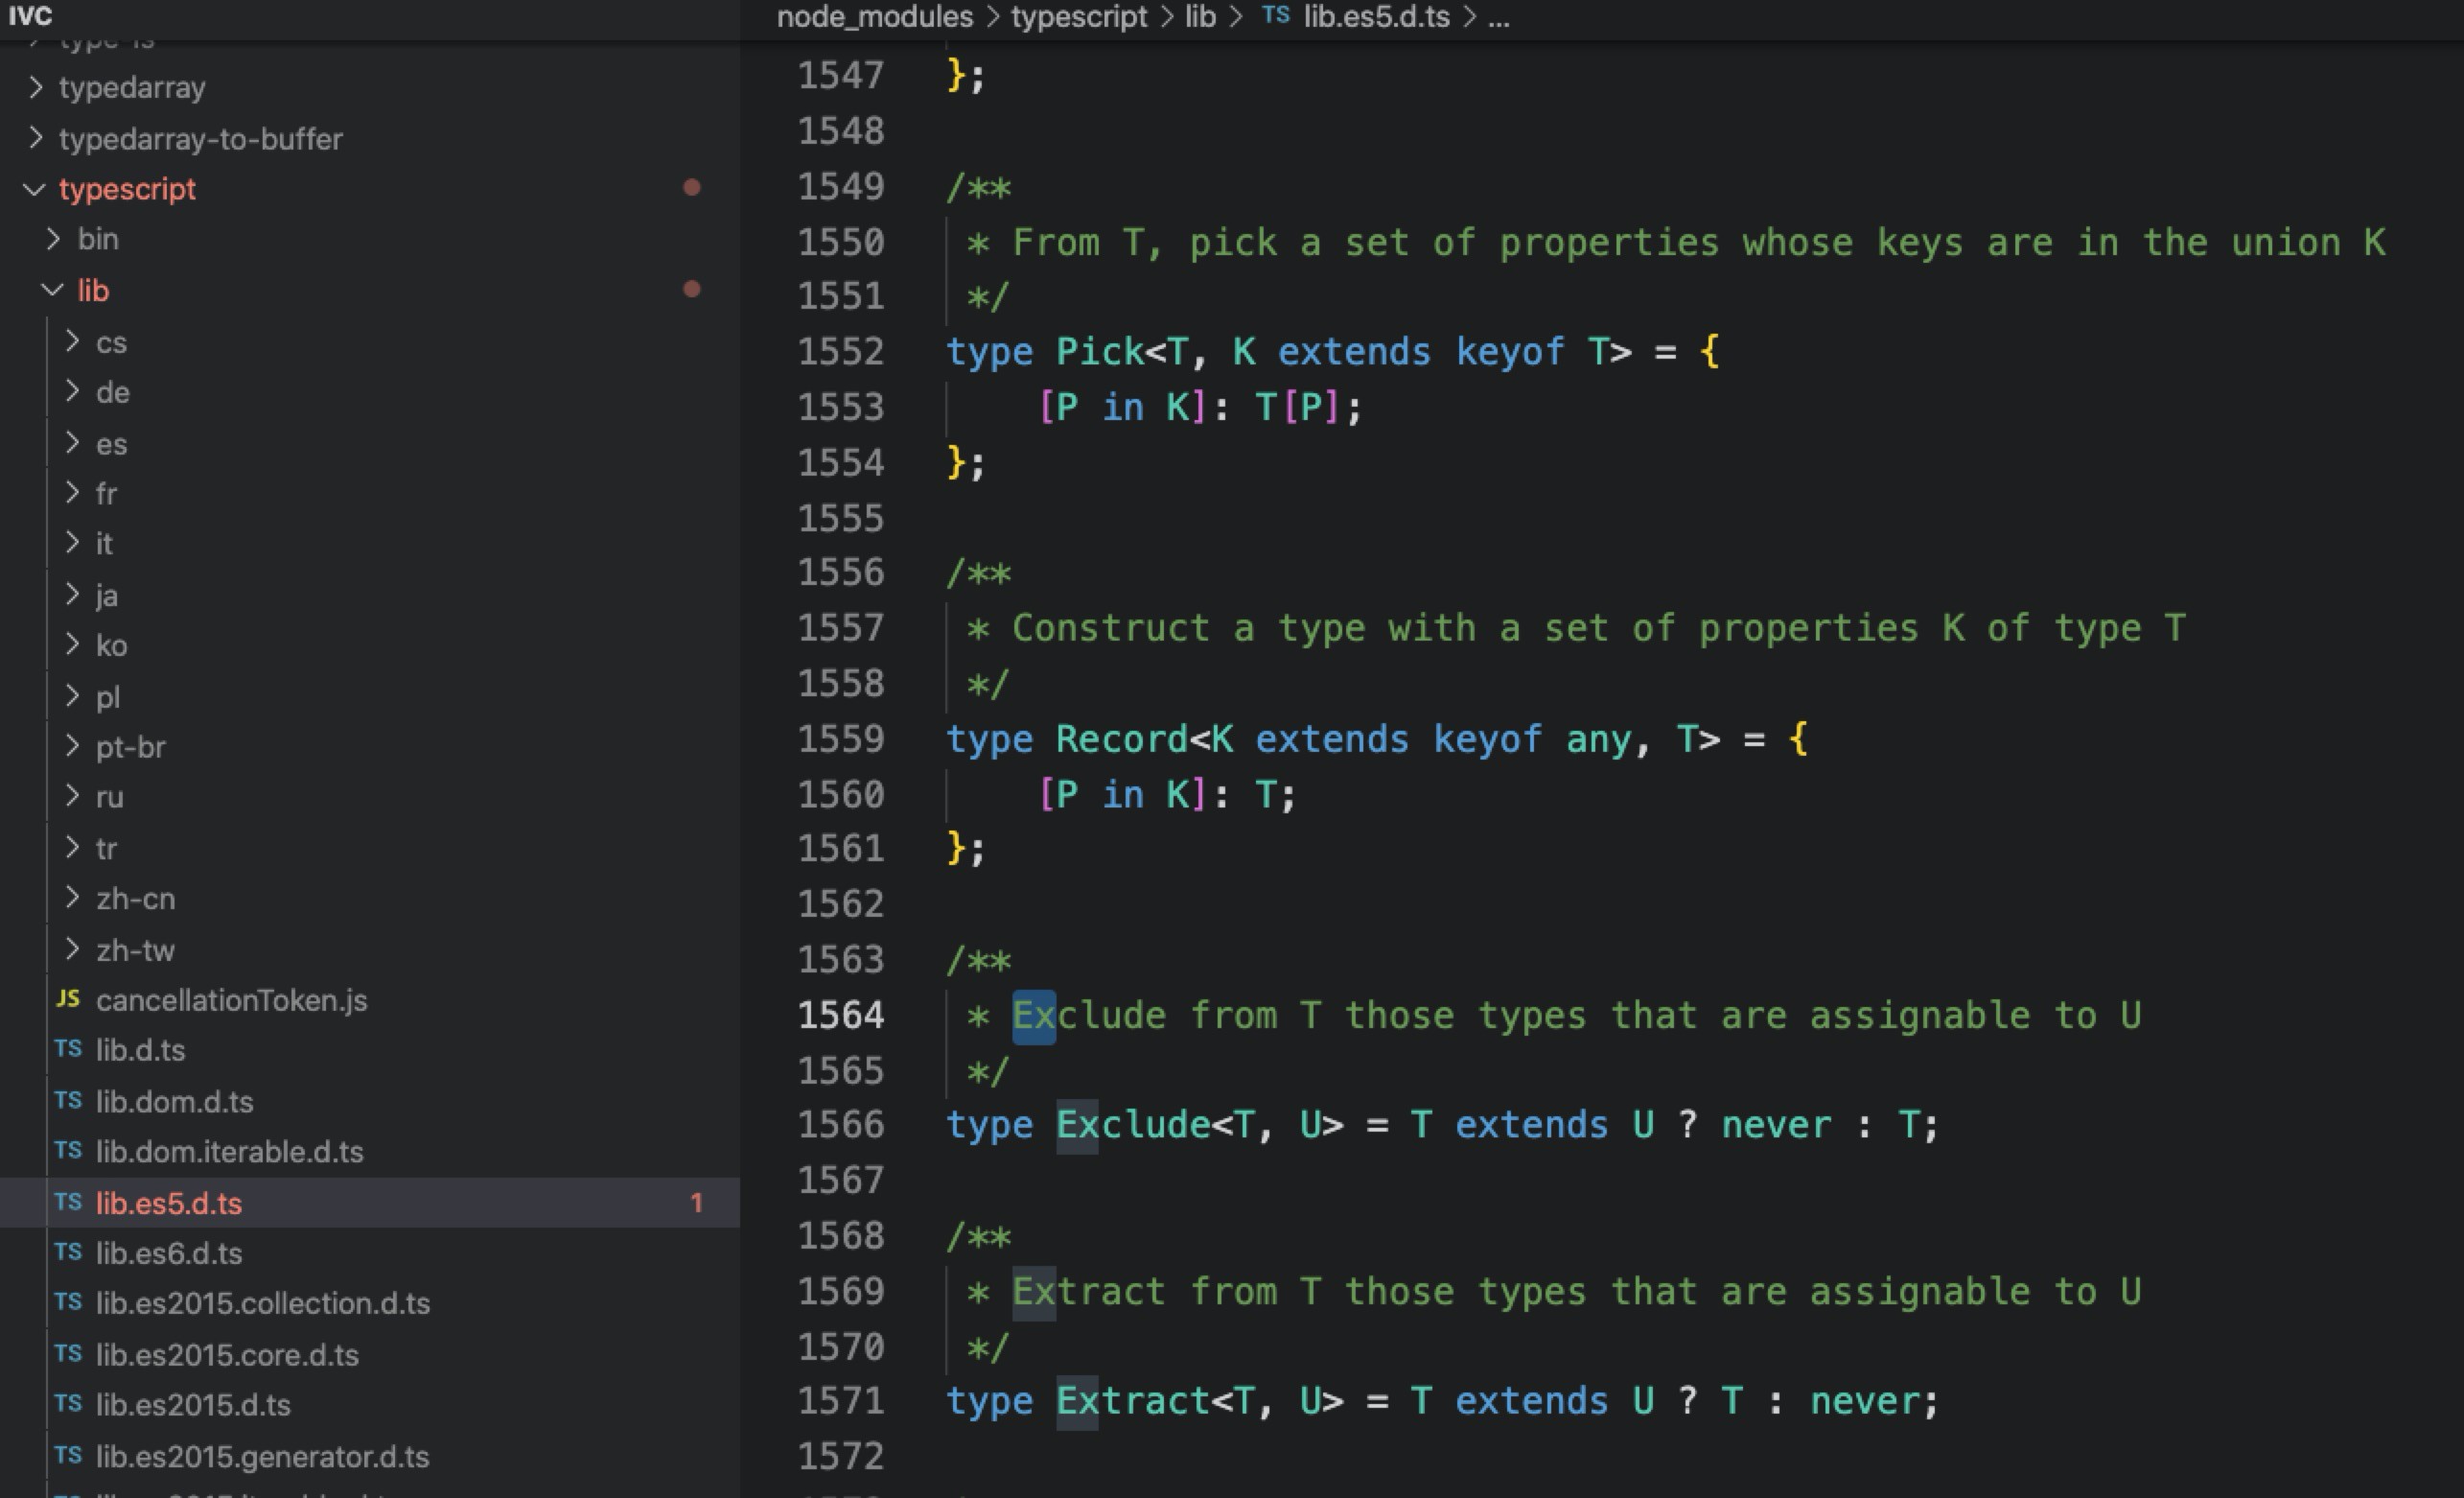
Task: Collapse the lib folder chevron
Action: pyautogui.click(x=52, y=290)
